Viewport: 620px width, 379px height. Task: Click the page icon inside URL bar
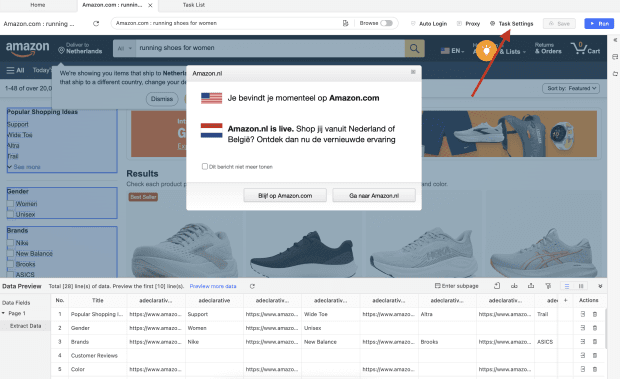pyautogui.click(x=345, y=23)
